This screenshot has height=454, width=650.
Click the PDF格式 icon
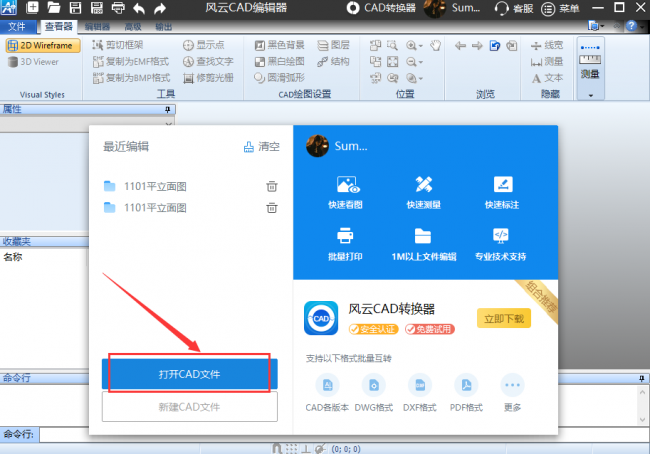coord(467,386)
